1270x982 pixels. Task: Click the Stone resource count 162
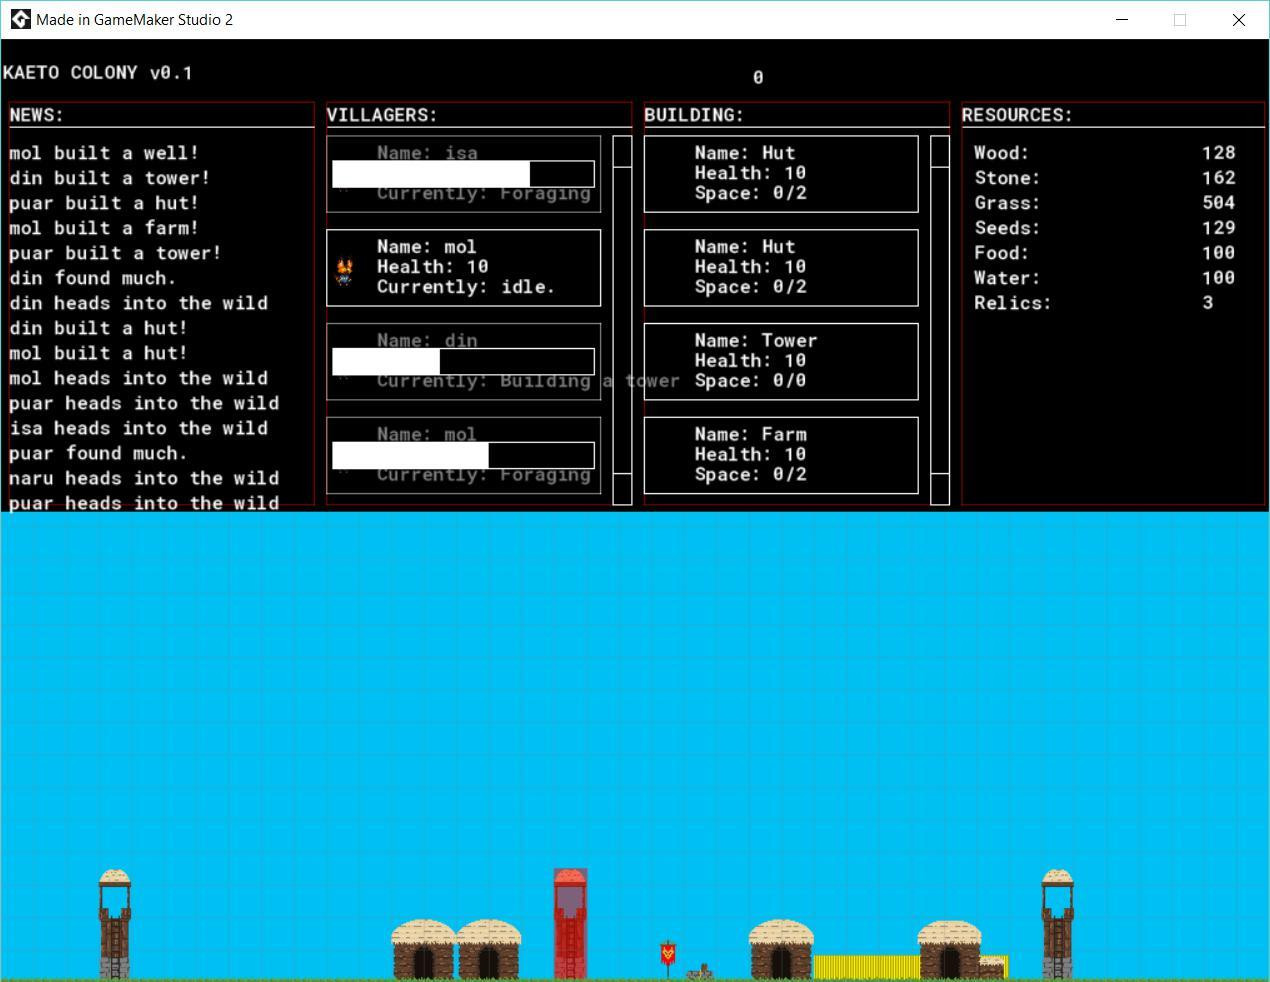pos(1219,178)
